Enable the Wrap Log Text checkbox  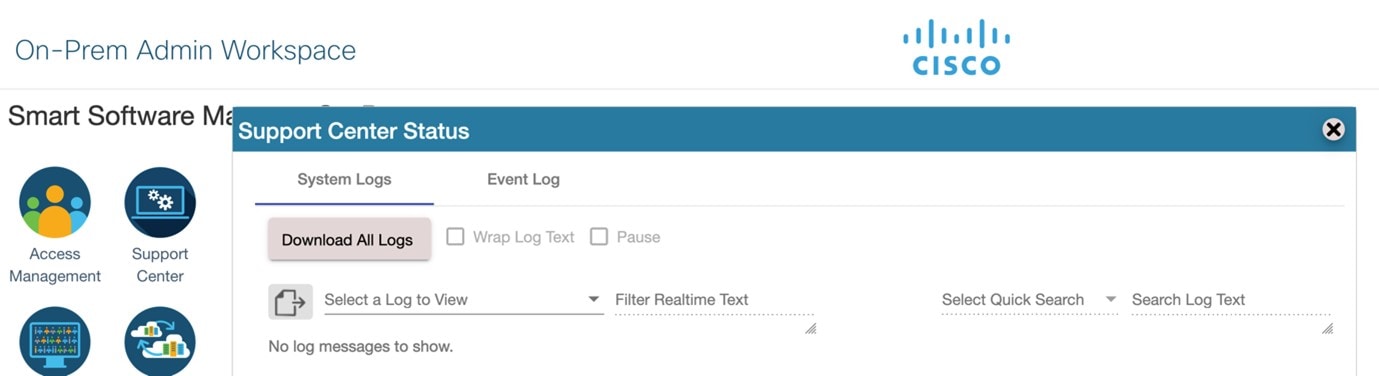455,237
